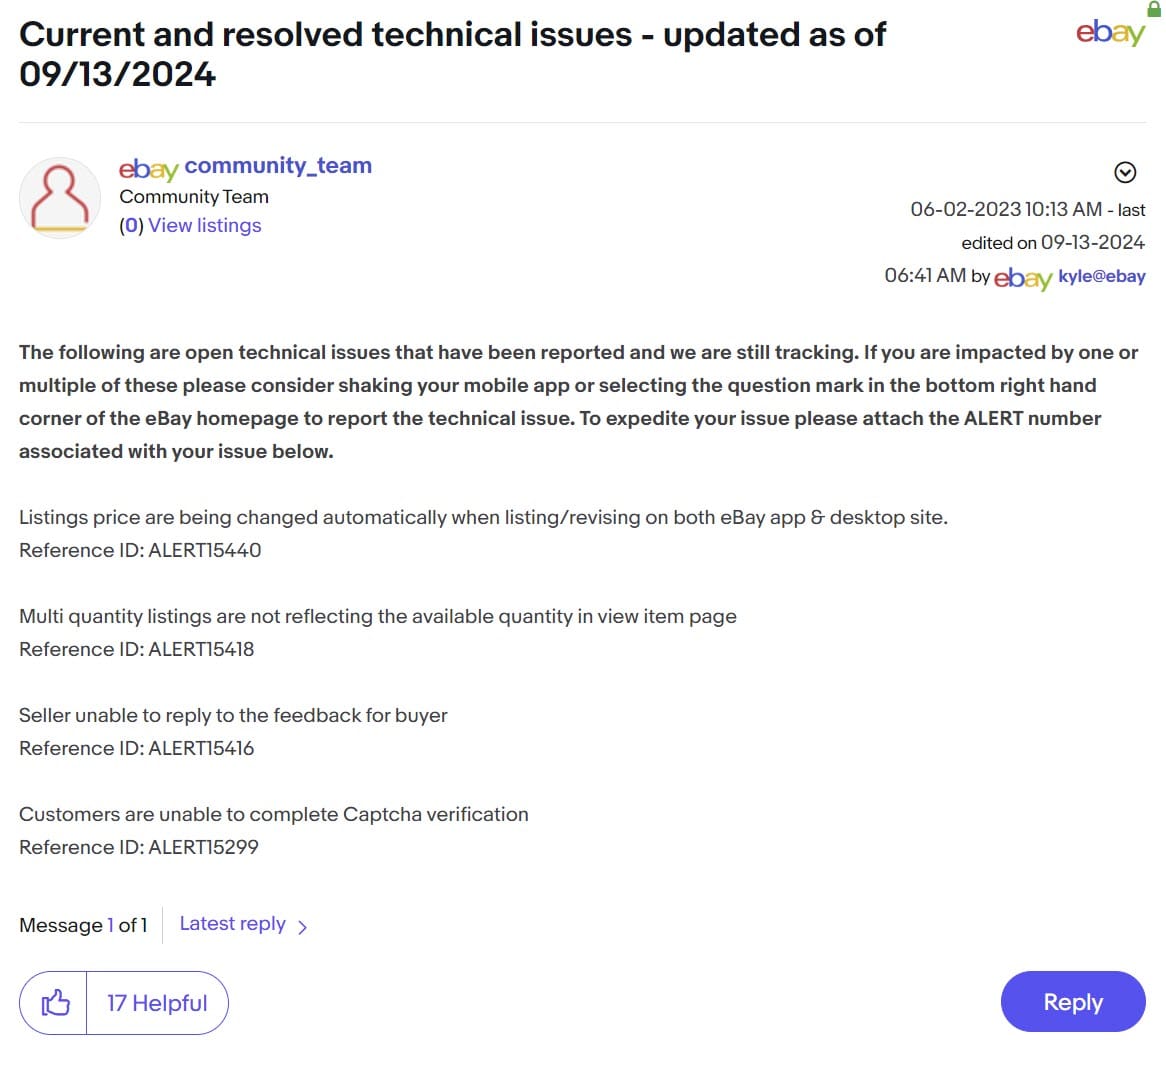This screenshot has width=1166, height=1077.
Task: Jump to the Latest reply
Action: click(232, 924)
